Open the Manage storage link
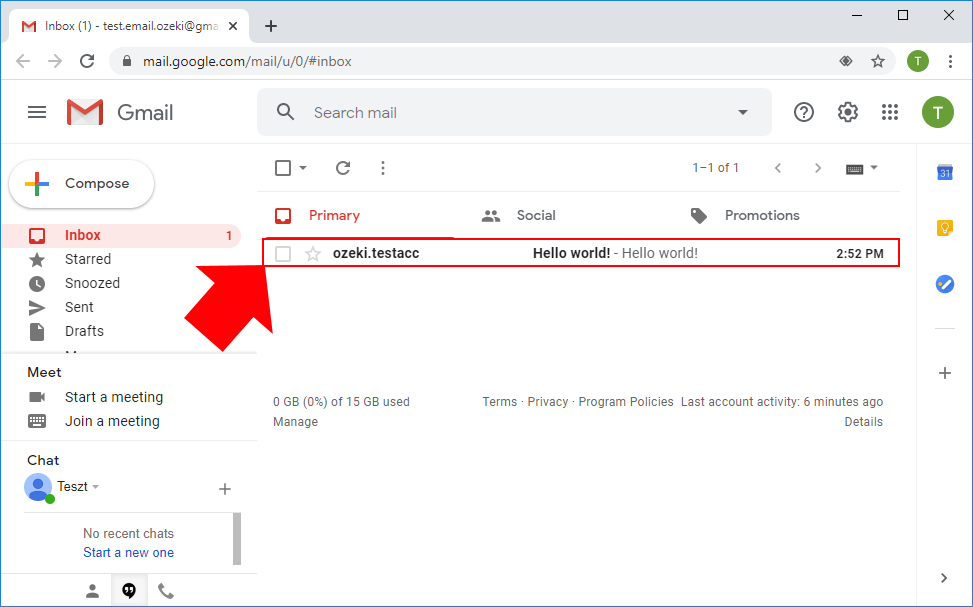973x607 pixels. tap(295, 422)
